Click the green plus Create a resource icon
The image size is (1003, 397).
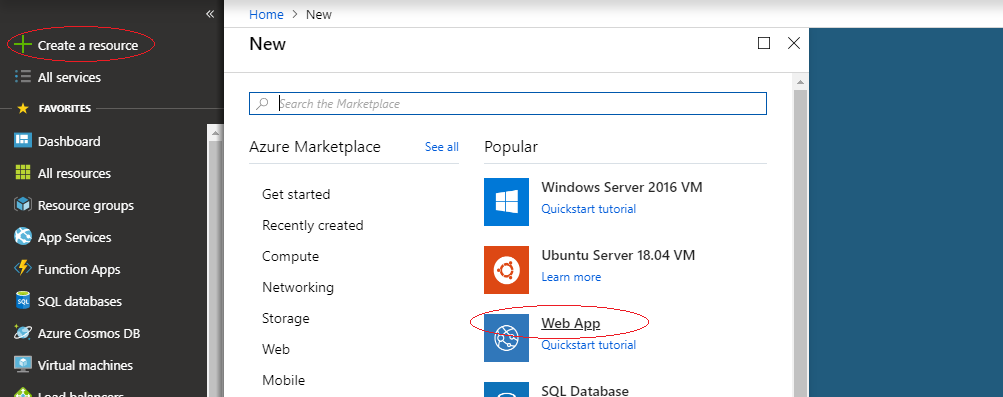click(22, 45)
